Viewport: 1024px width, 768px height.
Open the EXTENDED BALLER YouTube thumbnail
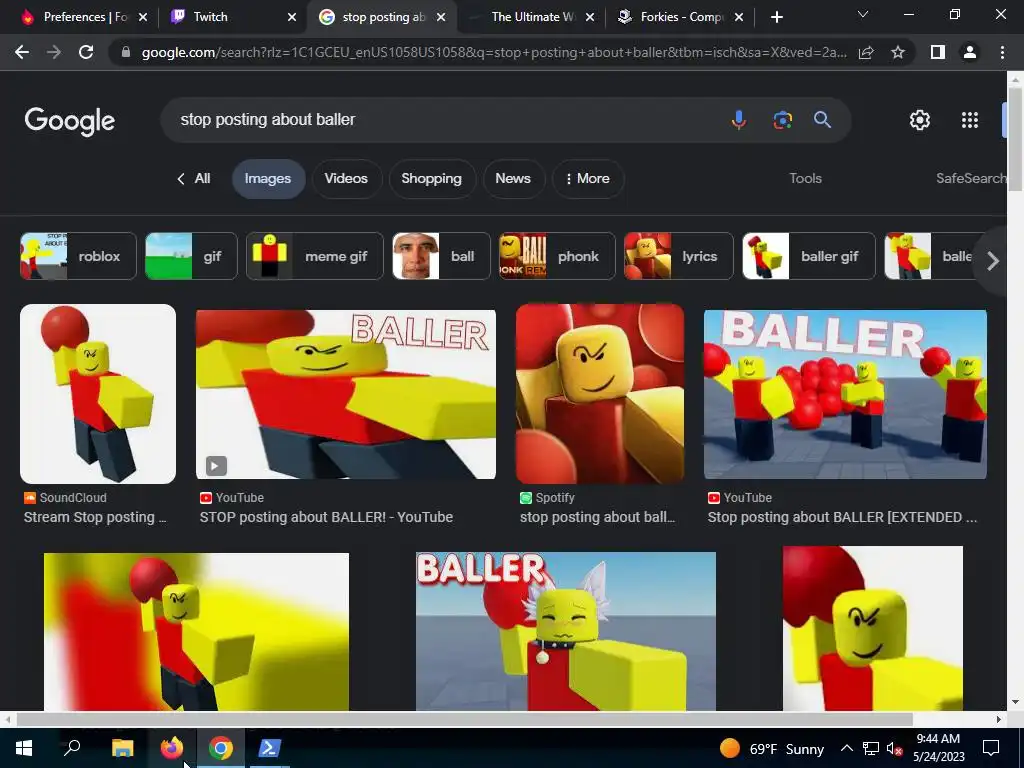point(845,394)
